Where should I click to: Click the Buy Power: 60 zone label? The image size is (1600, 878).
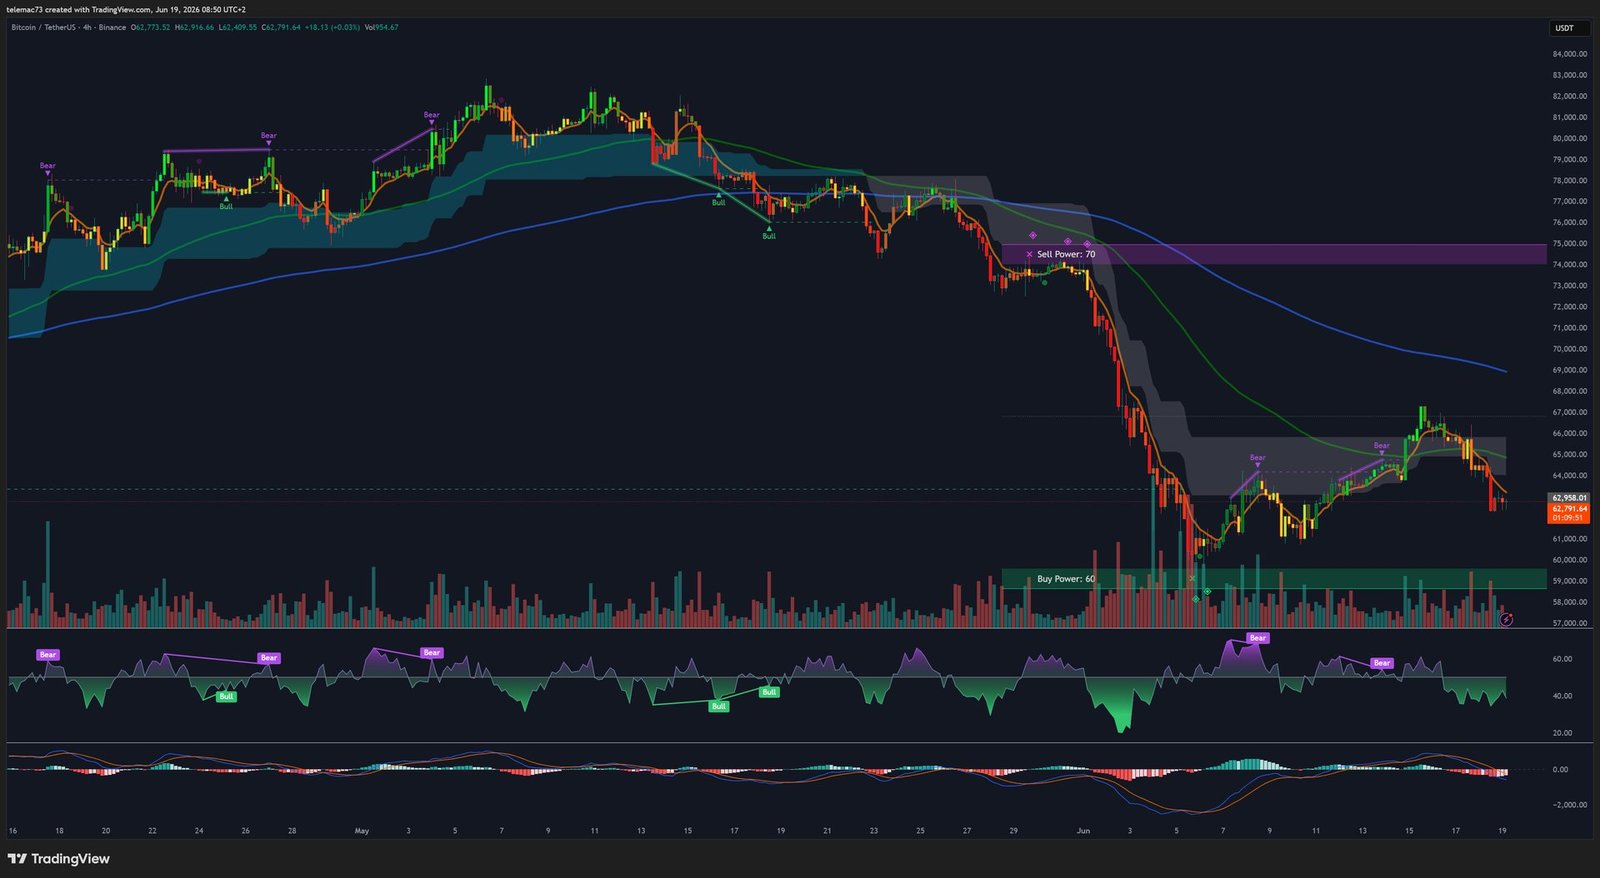pos(1066,579)
